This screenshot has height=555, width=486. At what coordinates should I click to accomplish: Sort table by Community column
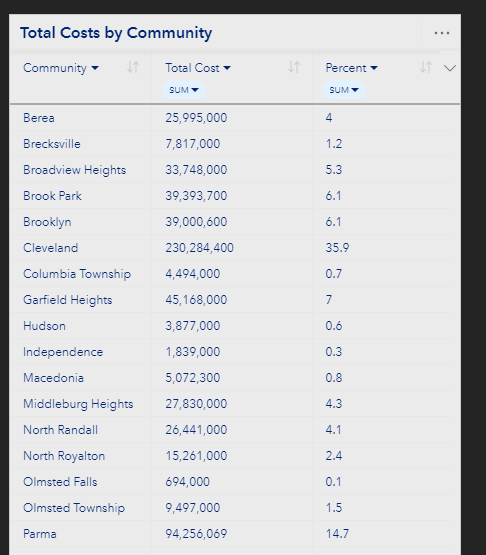[133, 67]
